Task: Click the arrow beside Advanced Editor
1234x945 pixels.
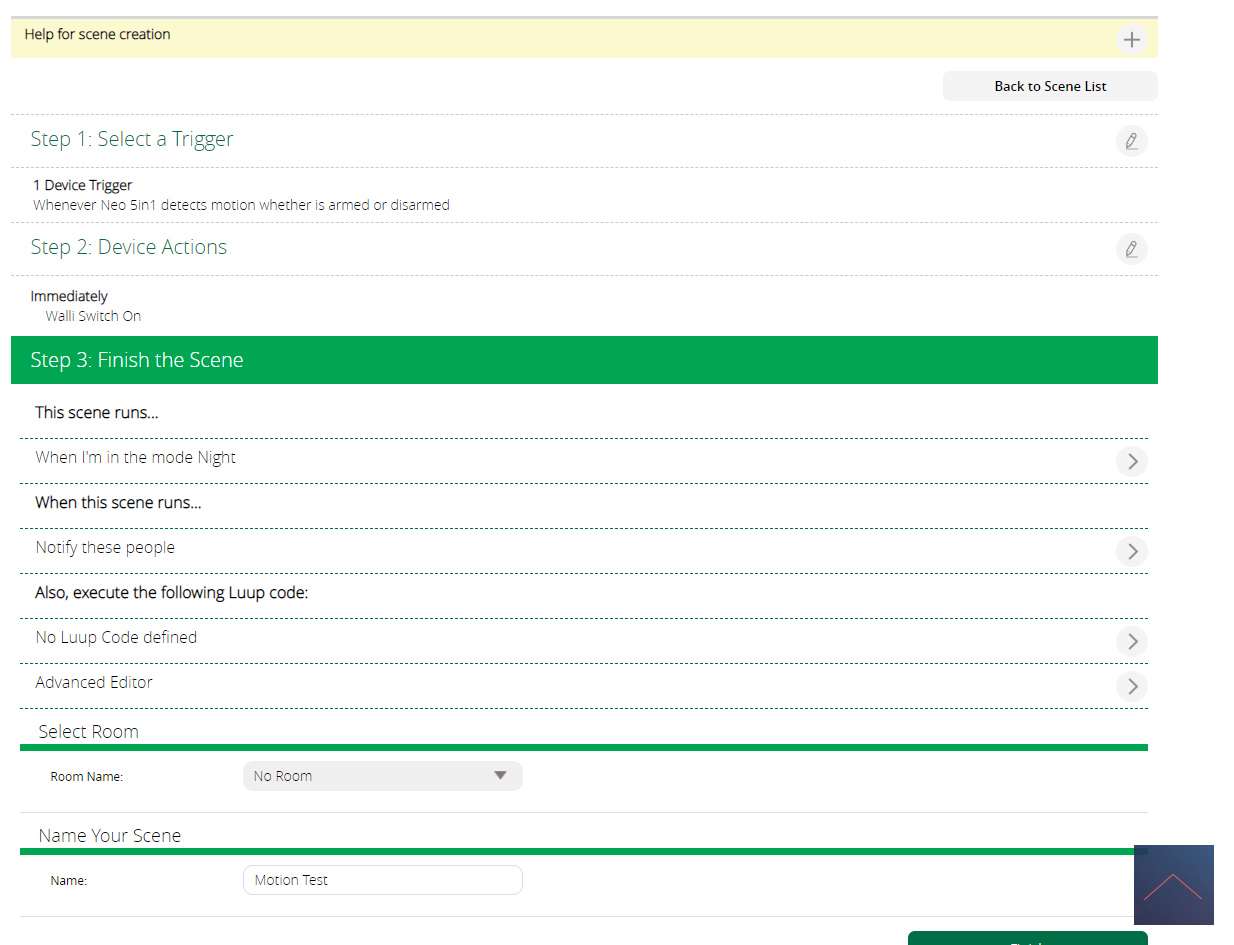Action: (1132, 686)
